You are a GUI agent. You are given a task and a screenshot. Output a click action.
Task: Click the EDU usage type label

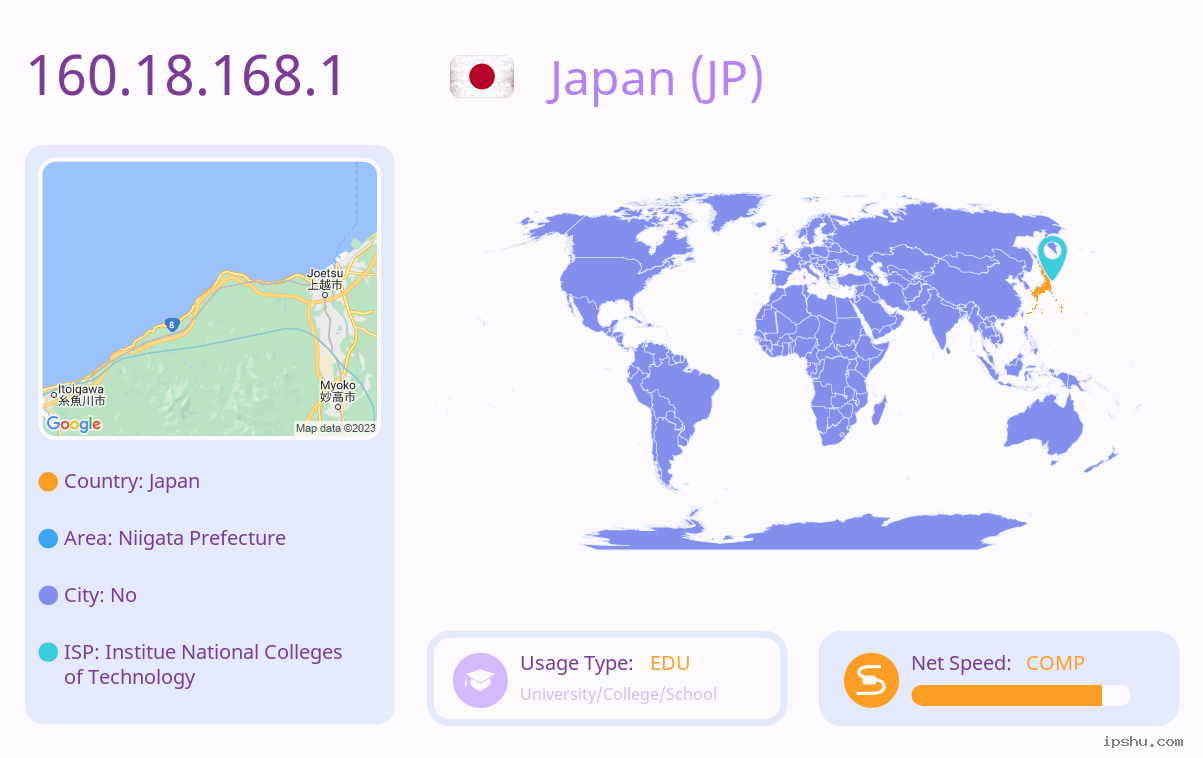(670, 663)
